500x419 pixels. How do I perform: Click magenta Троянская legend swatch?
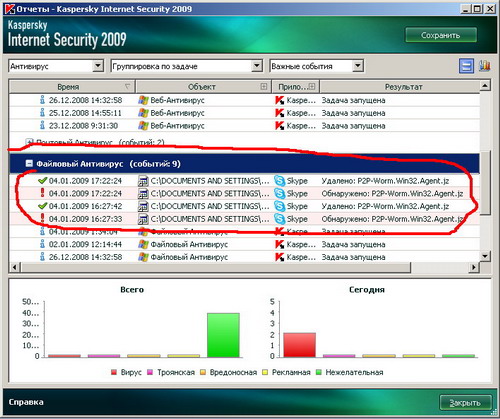tap(150, 372)
